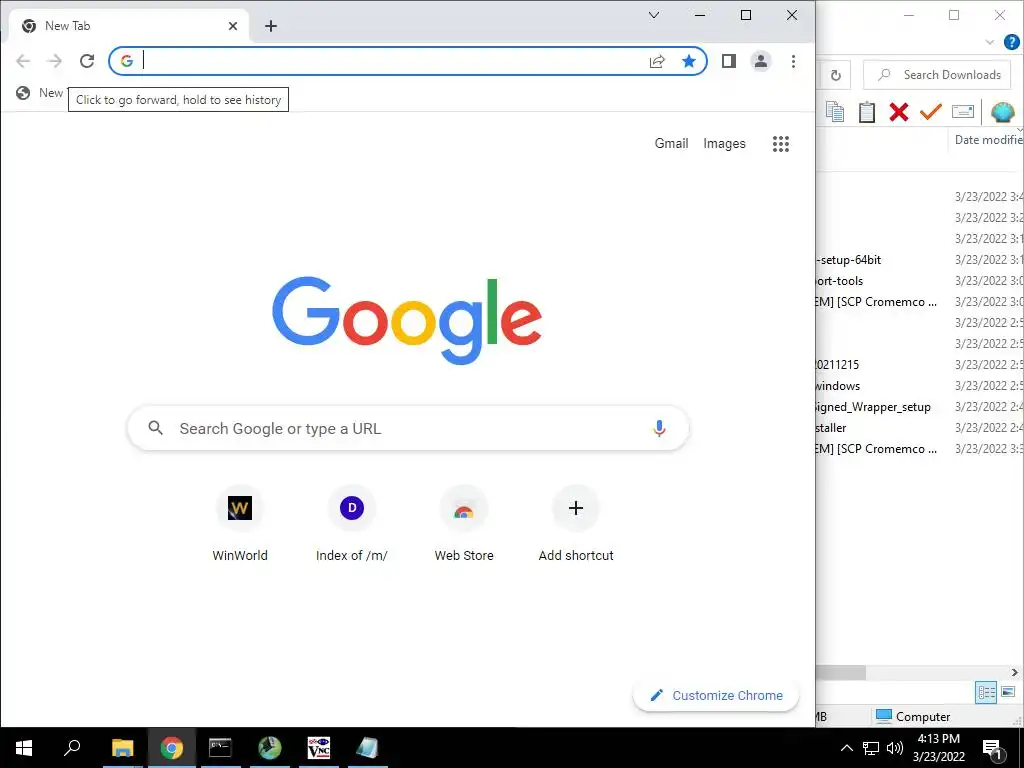Open taskbar search magnifier
This screenshot has width=1024, height=768.
coord(72,748)
